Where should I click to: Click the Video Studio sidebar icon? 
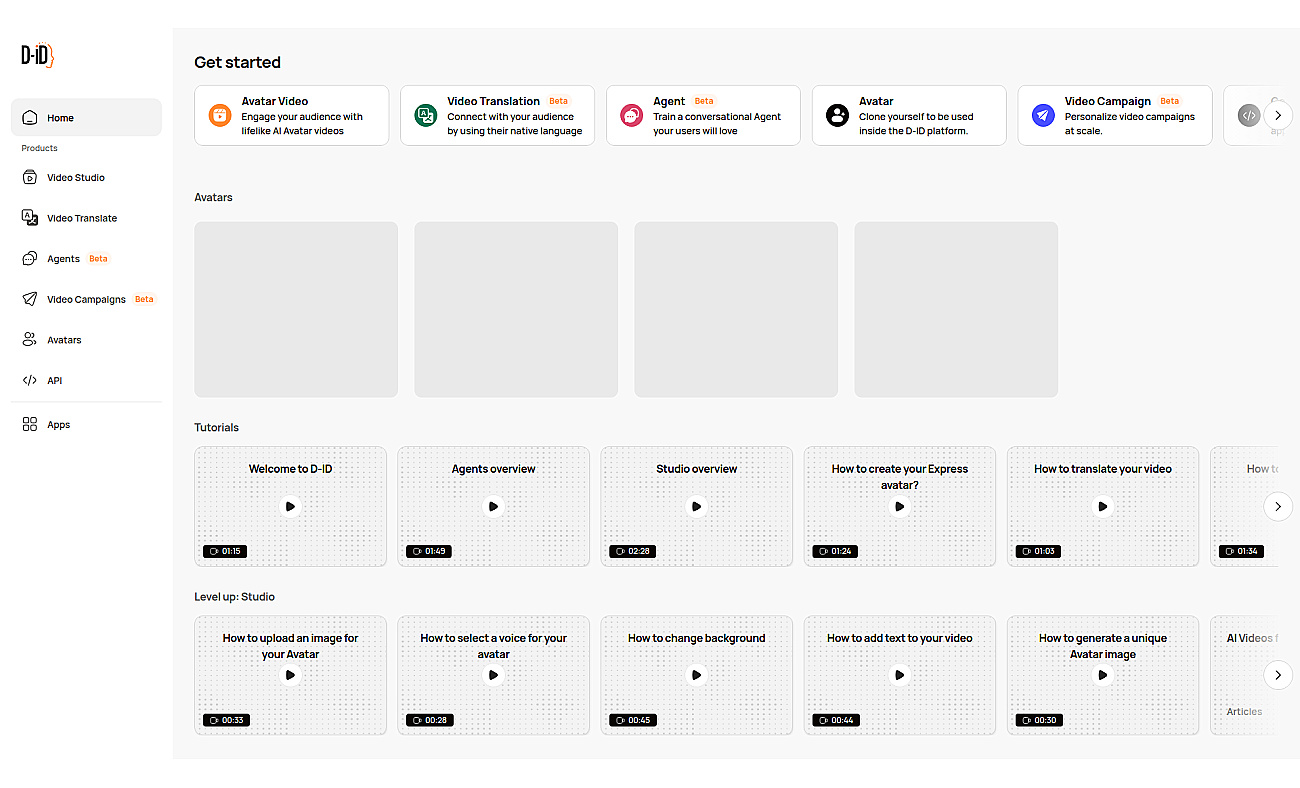tap(30, 177)
